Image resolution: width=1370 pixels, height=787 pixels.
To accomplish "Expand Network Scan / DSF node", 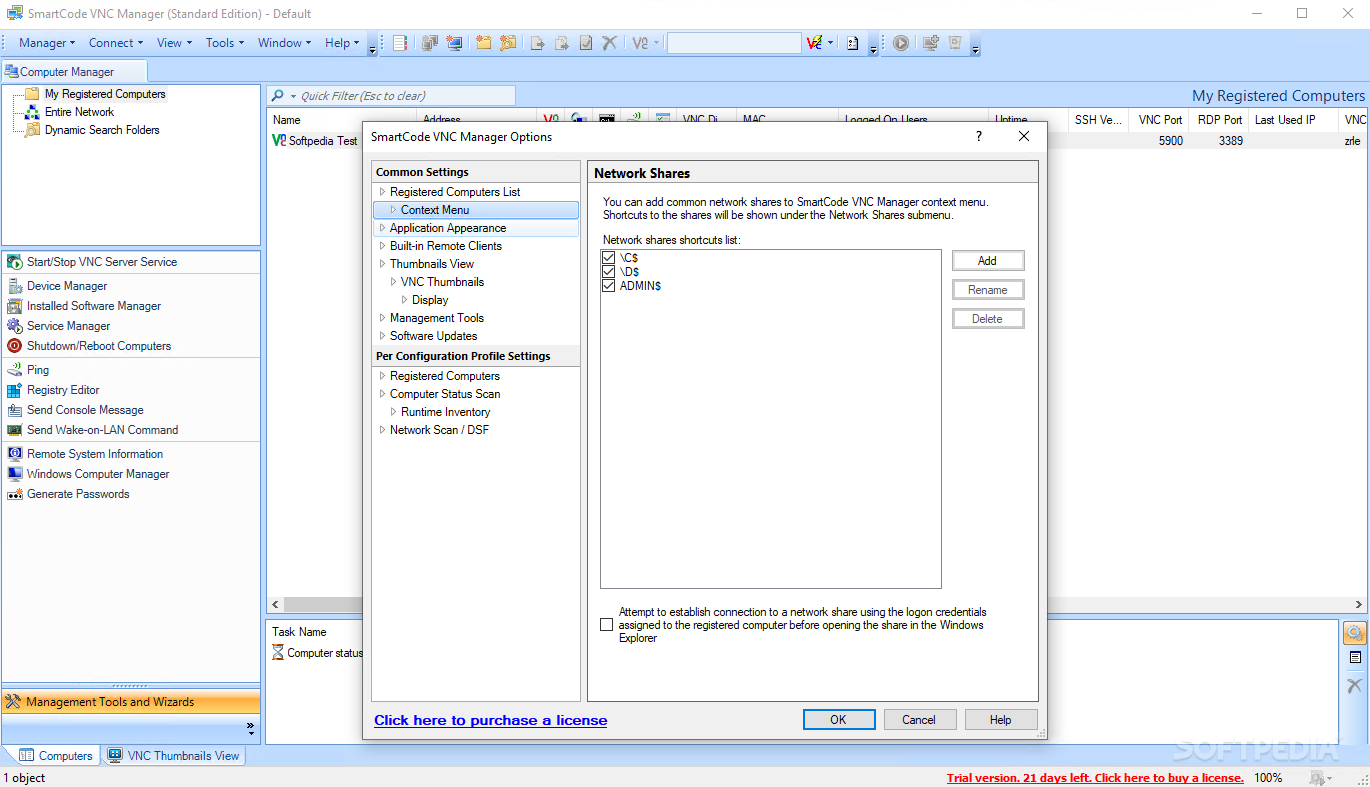I will click(x=382, y=430).
